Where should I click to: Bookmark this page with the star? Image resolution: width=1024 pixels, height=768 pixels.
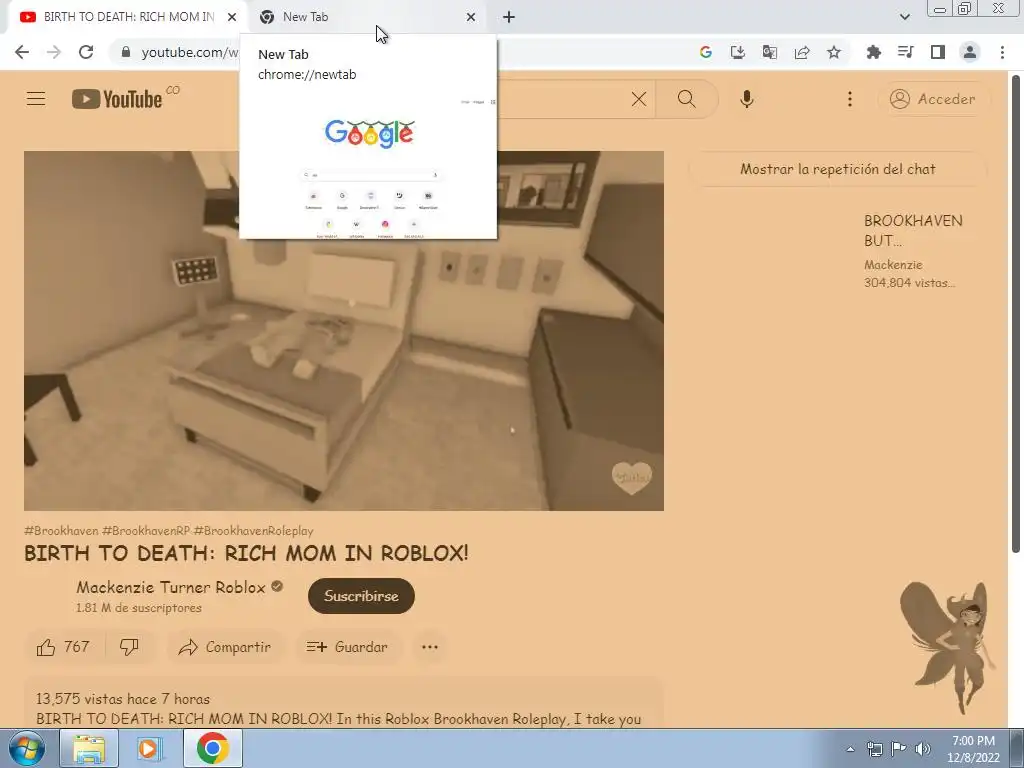coord(833,52)
